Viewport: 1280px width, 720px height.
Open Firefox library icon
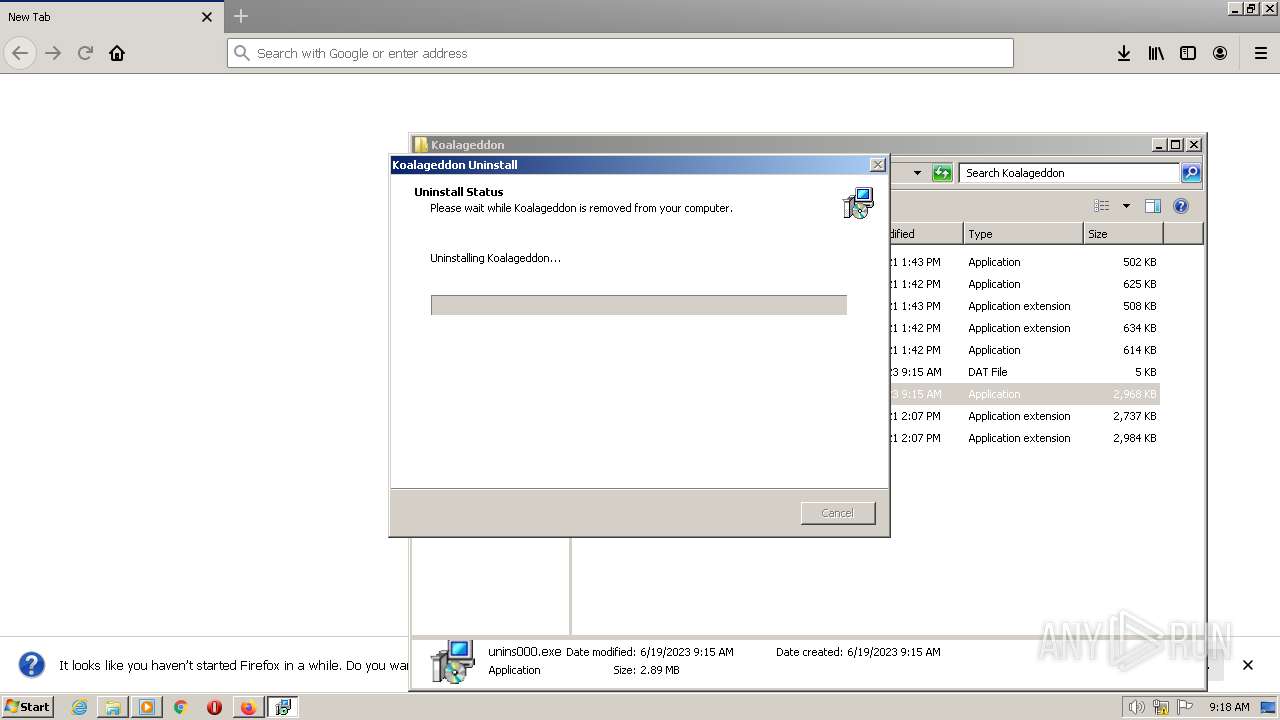[x=1156, y=53]
